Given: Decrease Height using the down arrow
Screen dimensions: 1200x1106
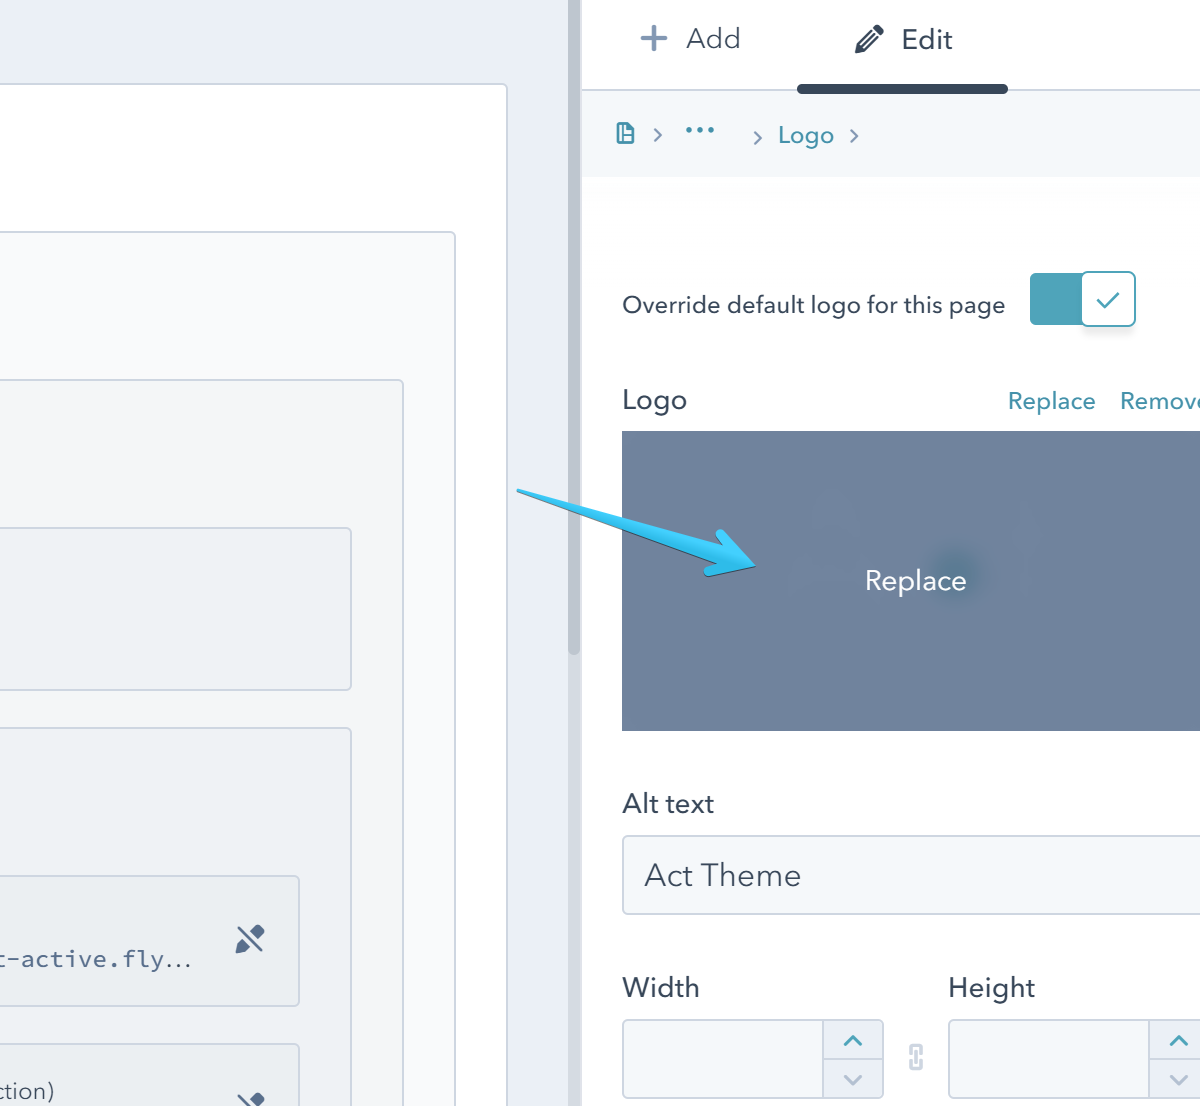Looking at the screenshot, I should click(x=1178, y=1079).
